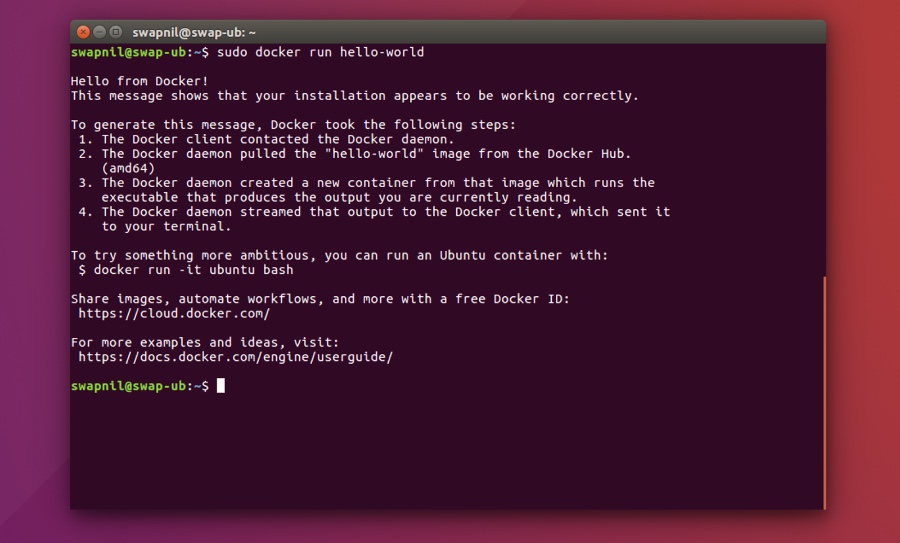The width and height of the screenshot is (900, 543).
Task: Click step 3 about creating a new container
Action: click(366, 183)
